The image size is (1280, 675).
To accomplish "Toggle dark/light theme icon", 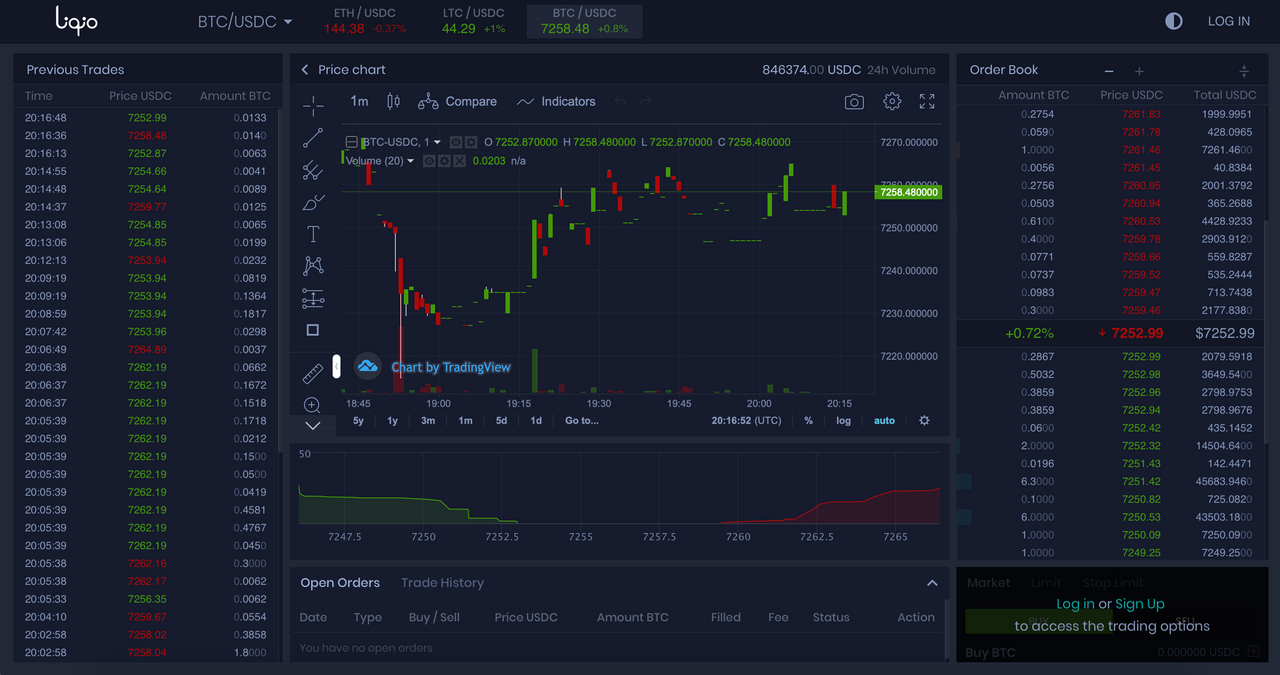I will tap(1174, 21).
